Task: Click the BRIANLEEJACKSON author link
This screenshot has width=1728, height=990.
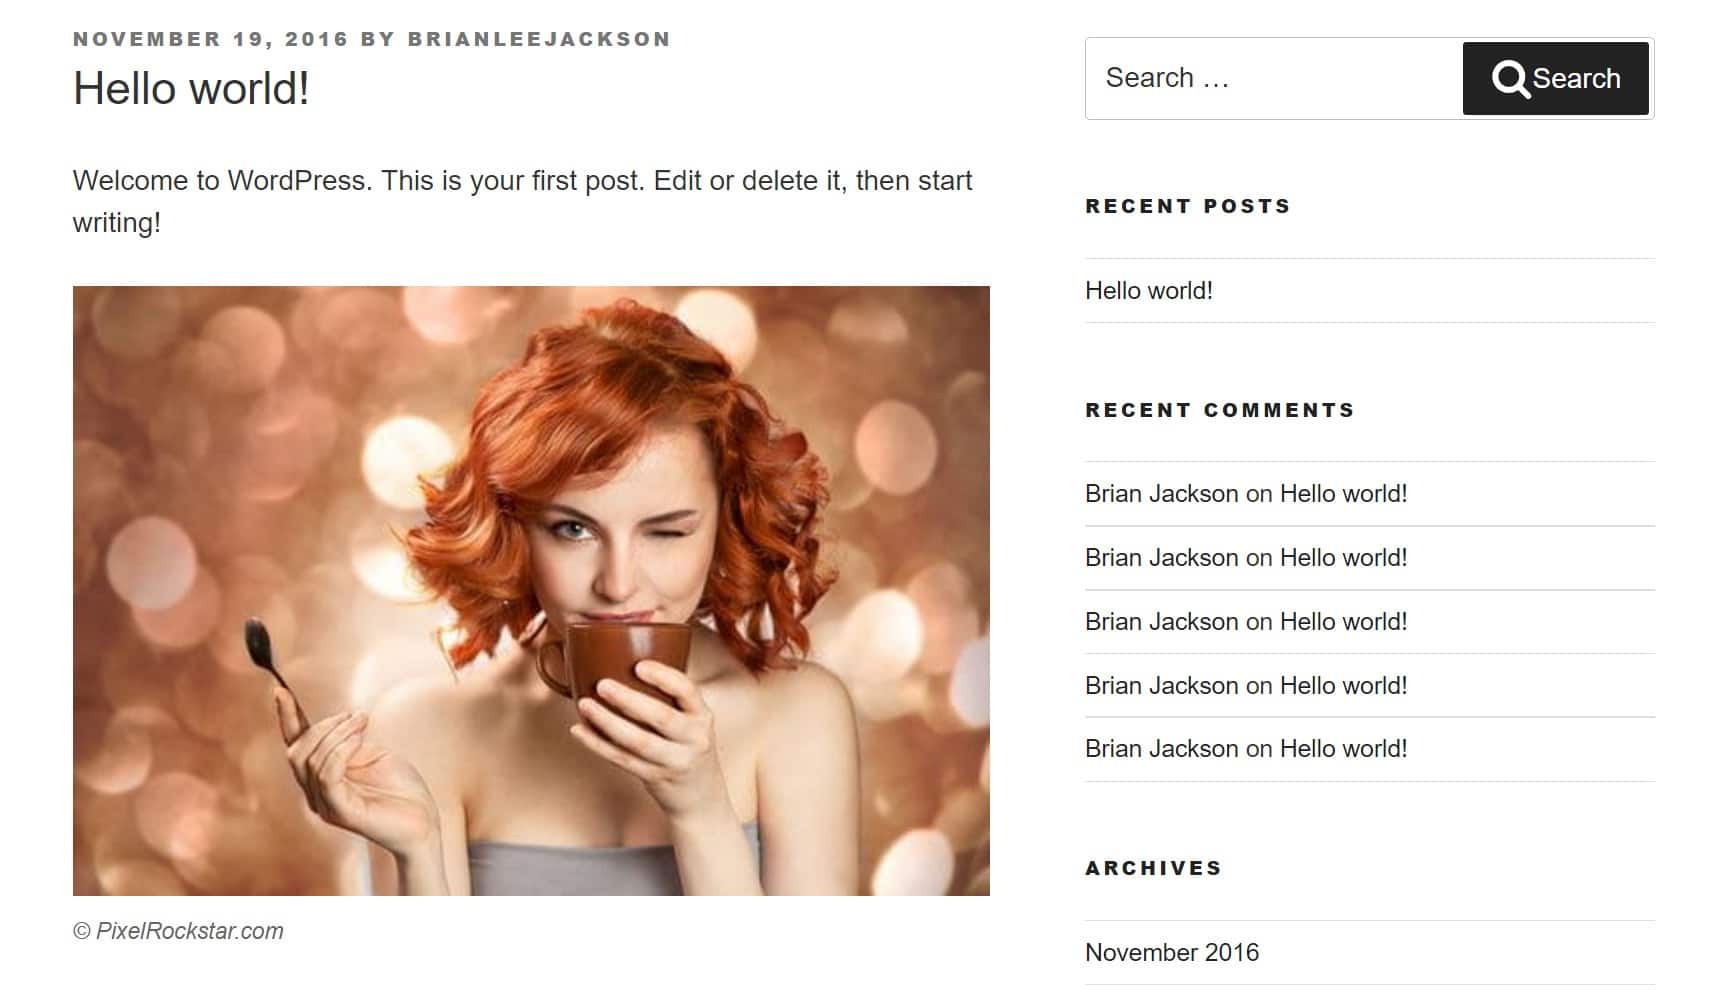Action: tap(537, 39)
